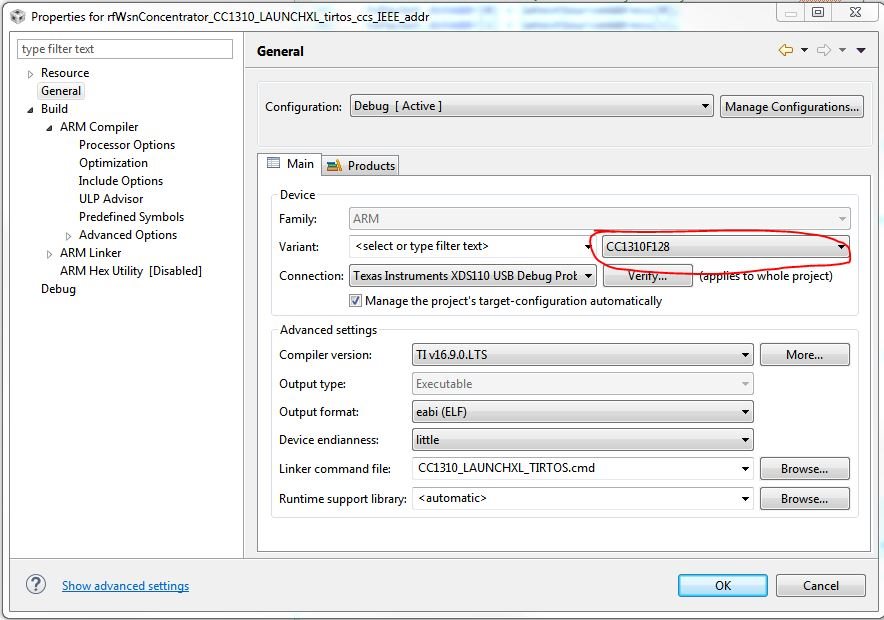This screenshot has width=884, height=620.
Task: Click the properties window title icon
Action: click(x=18, y=16)
